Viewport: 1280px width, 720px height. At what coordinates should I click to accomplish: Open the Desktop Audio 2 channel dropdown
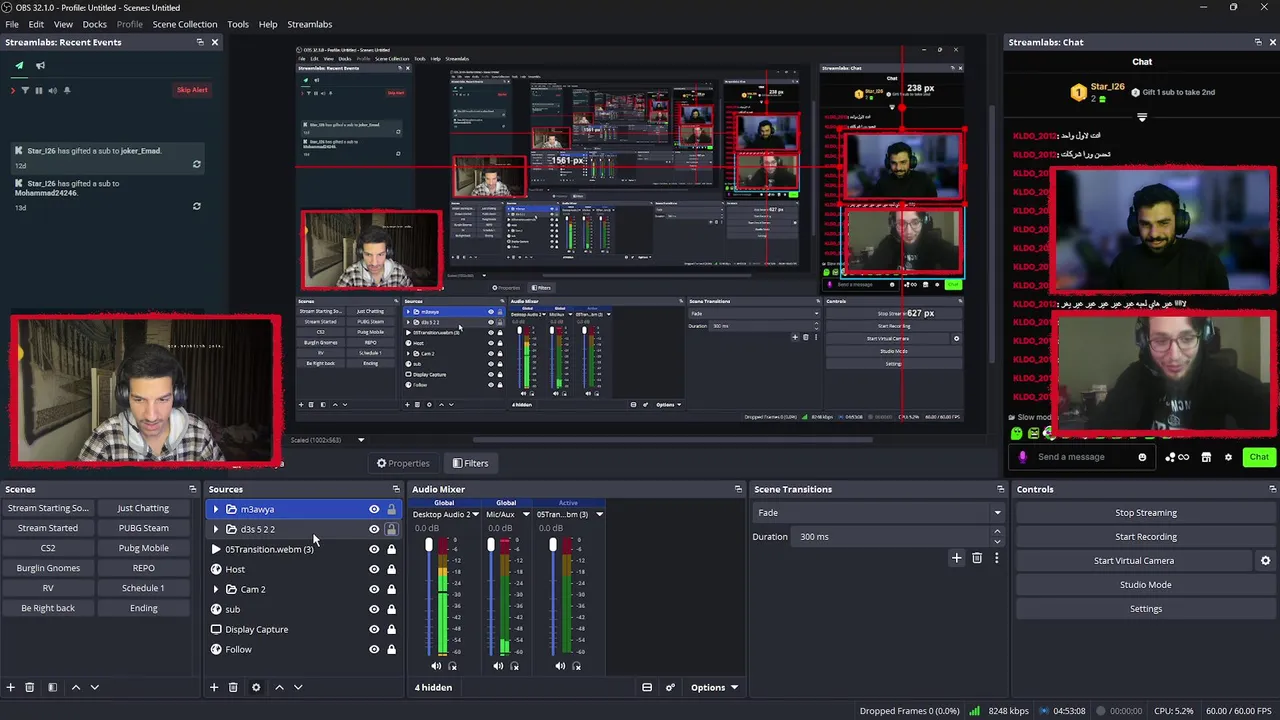coord(475,514)
